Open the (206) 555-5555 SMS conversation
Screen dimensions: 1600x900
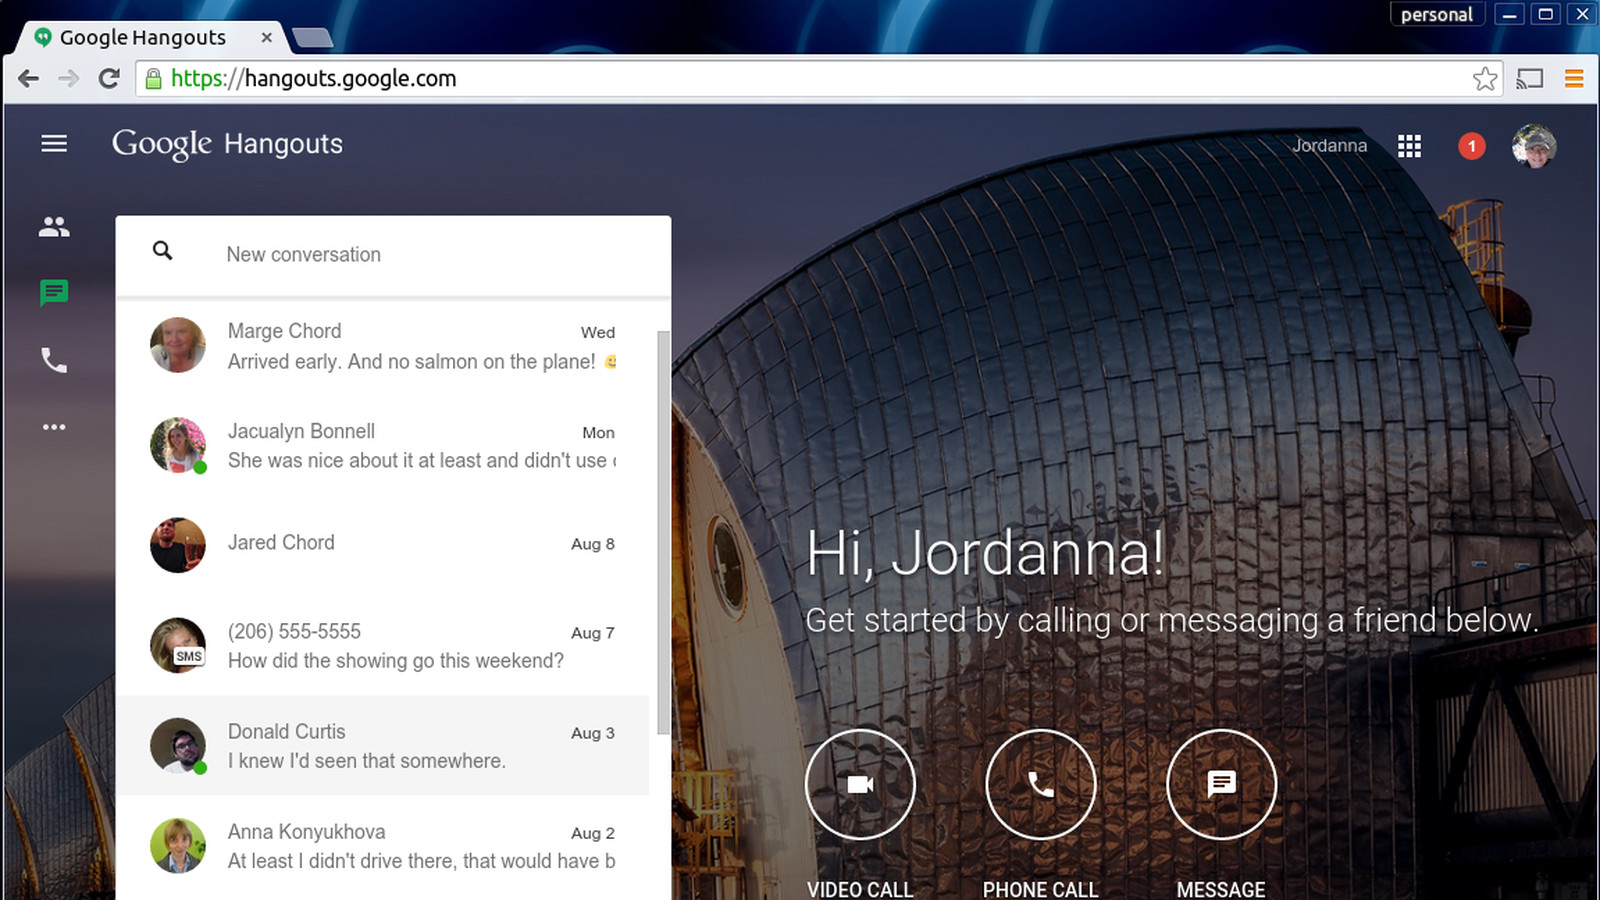click(x=383, y=645)
